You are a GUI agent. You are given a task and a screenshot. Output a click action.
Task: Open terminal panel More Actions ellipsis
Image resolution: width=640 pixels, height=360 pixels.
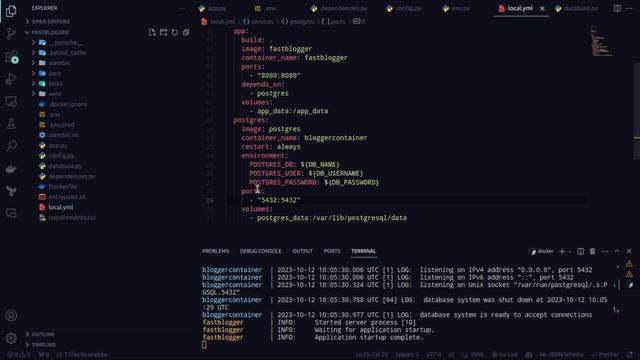(604, 251)
